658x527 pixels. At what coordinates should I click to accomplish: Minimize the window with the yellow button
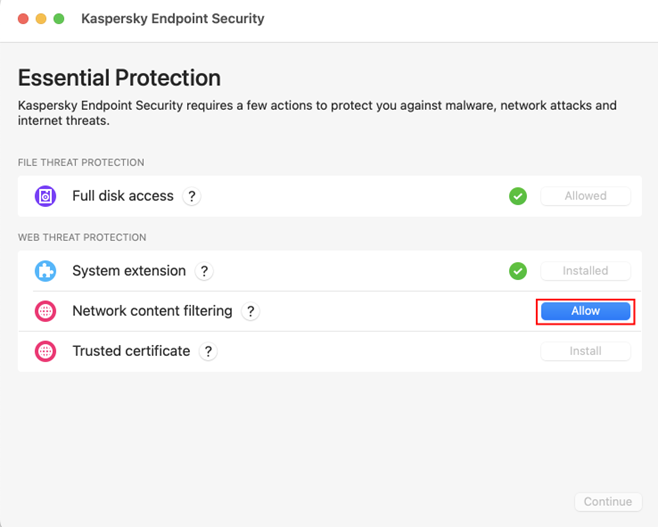41,19
